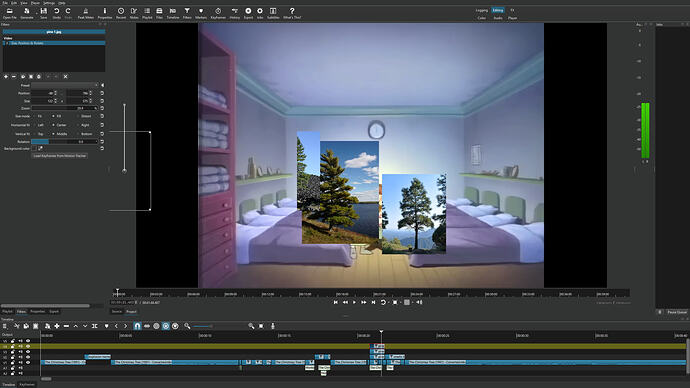Click the Play button in player
The width and height of the screenshot is (690, 388).
pyautogui.click(x=354, y=302)
